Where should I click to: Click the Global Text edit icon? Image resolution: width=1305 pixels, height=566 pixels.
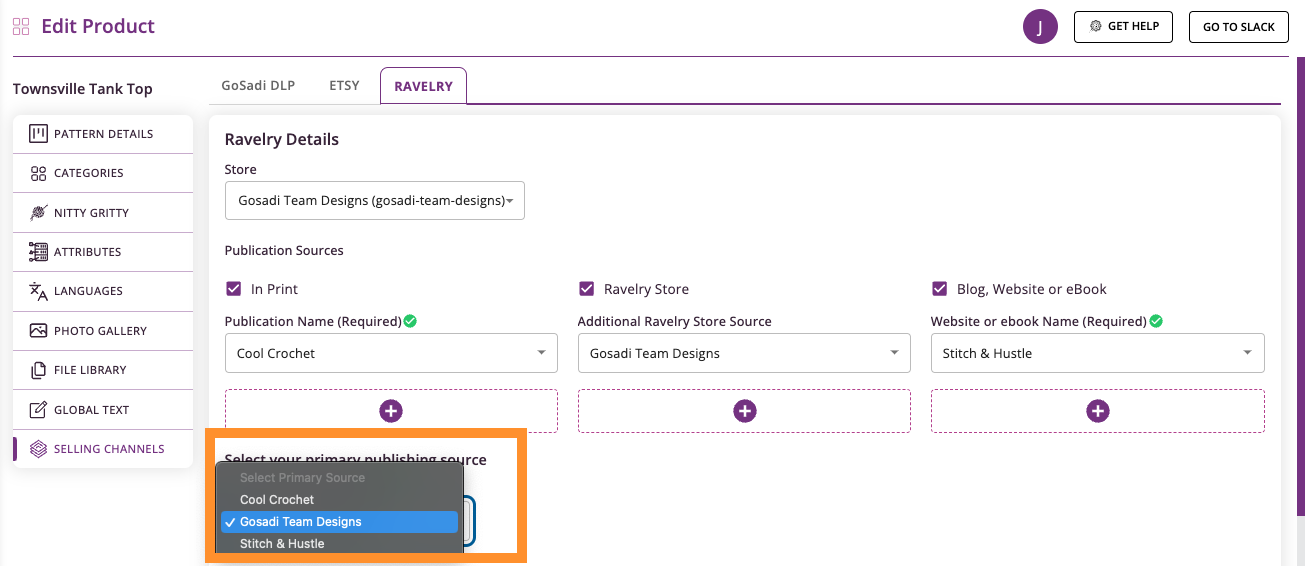[38, 410]
